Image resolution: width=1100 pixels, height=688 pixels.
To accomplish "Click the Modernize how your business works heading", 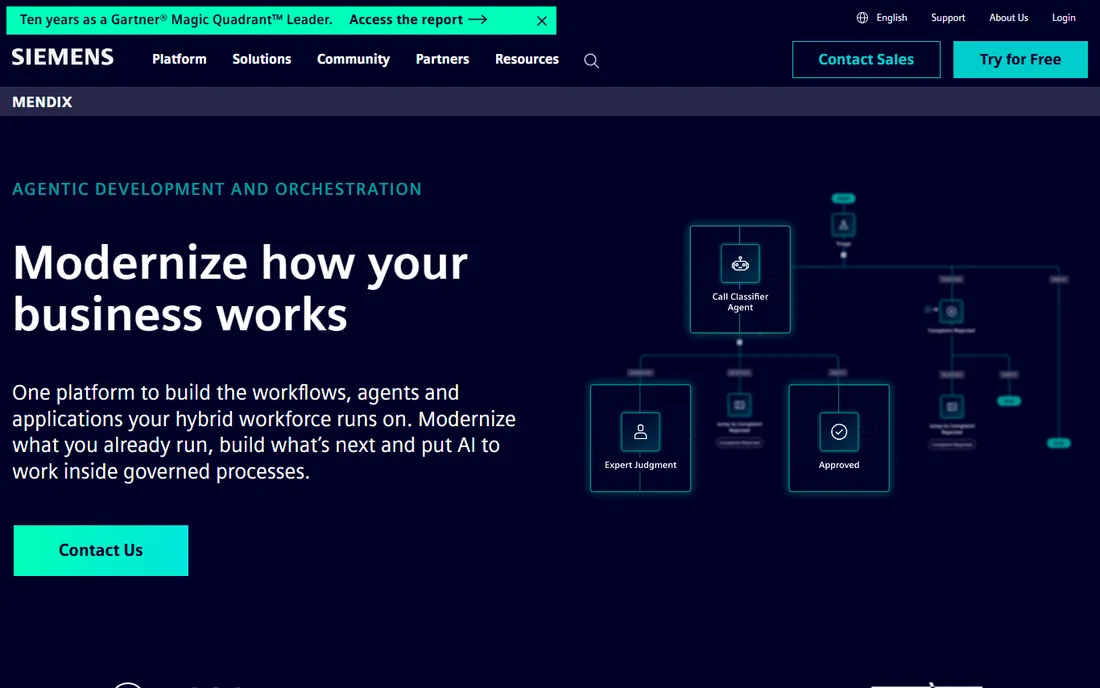I will click(240, 288).
